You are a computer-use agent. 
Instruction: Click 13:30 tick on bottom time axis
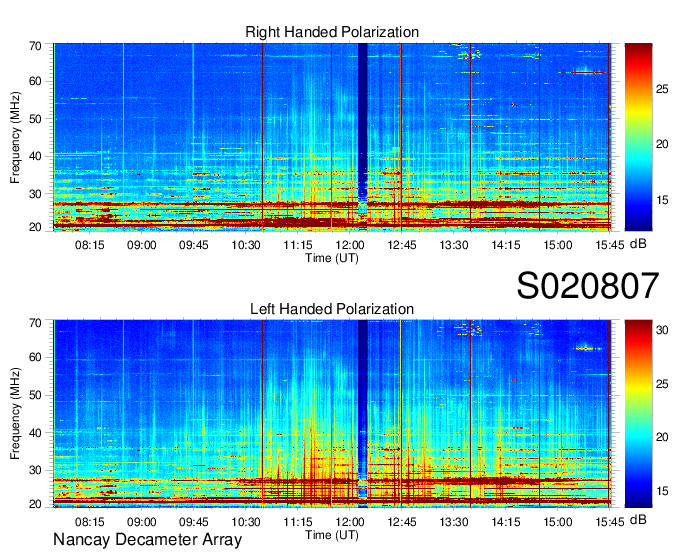click(454, 522)
